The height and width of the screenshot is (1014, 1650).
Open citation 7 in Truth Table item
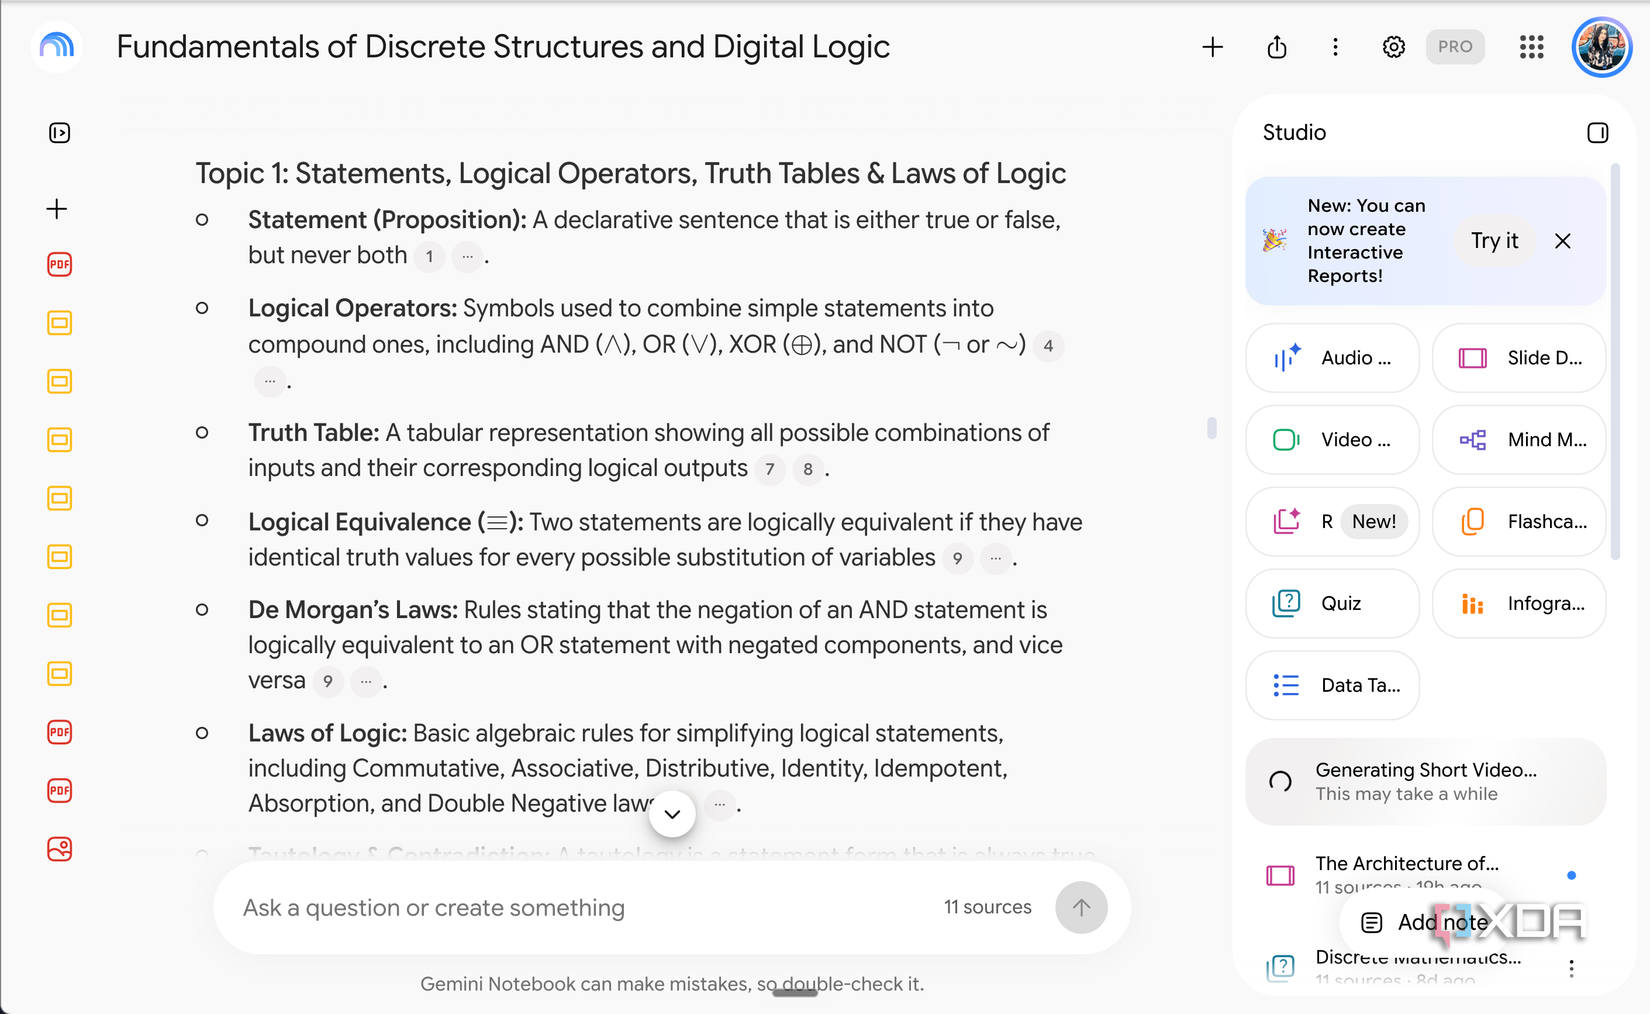pyautogui.click(x=769, y=469)
